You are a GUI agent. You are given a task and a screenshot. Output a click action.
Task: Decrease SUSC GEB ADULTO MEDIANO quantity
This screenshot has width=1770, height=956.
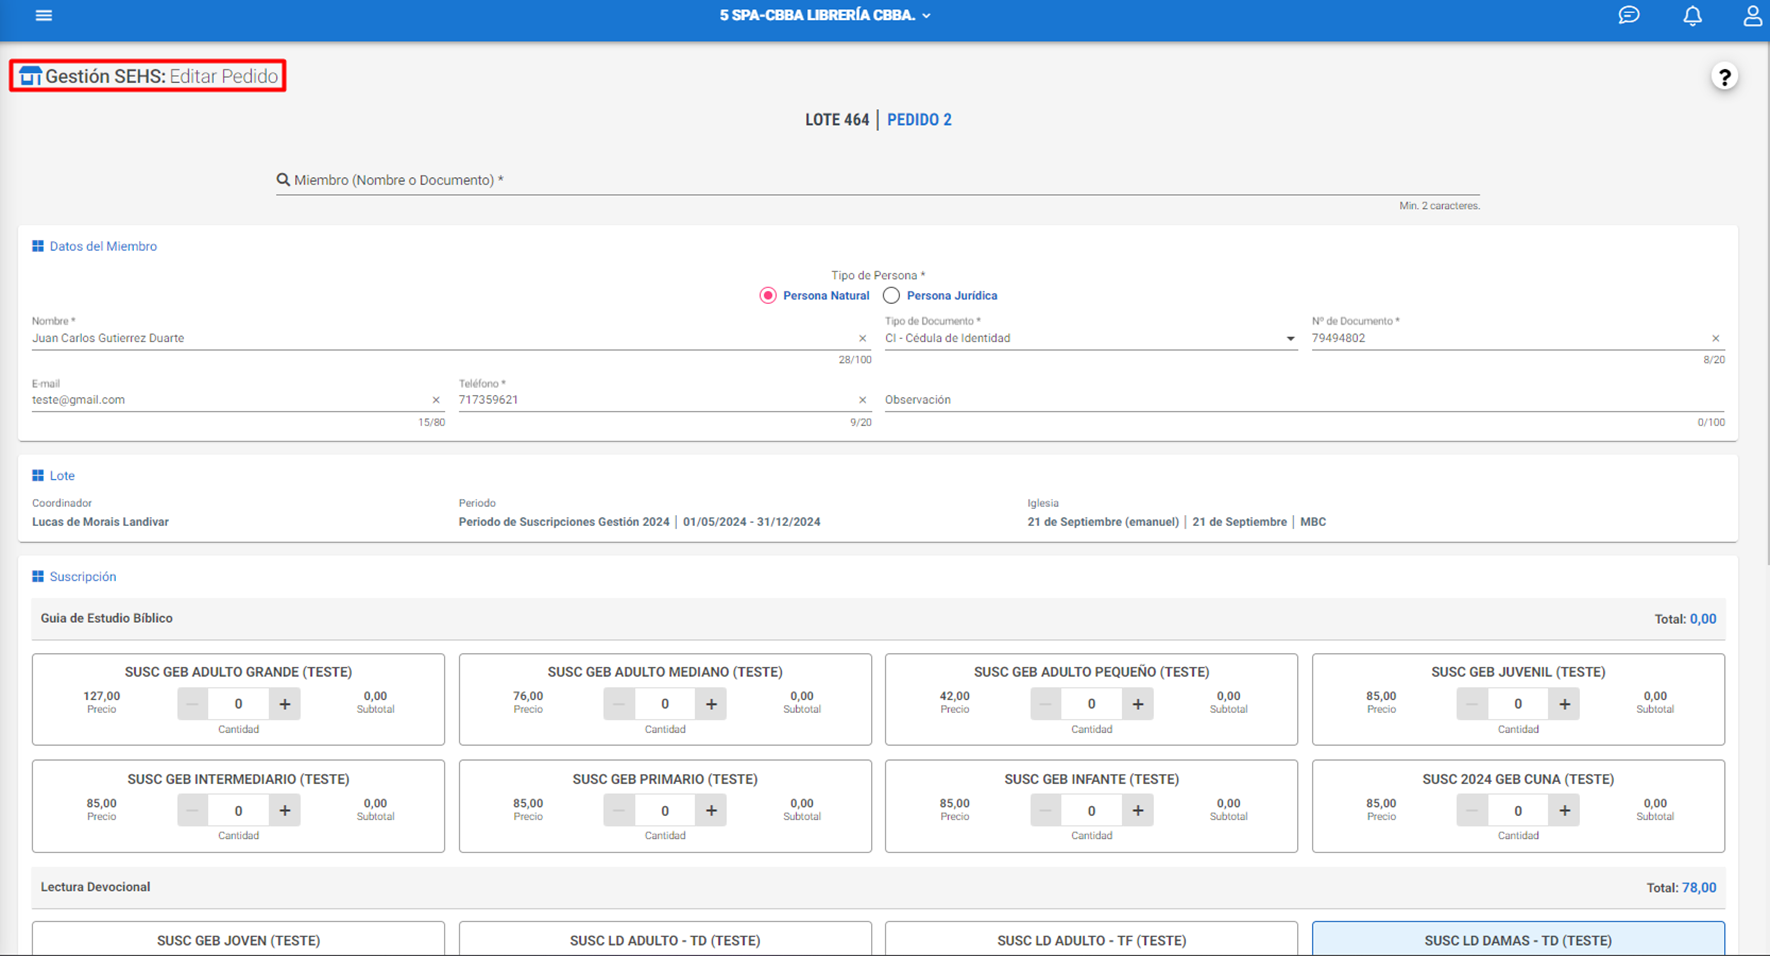[x=619, y=704]
